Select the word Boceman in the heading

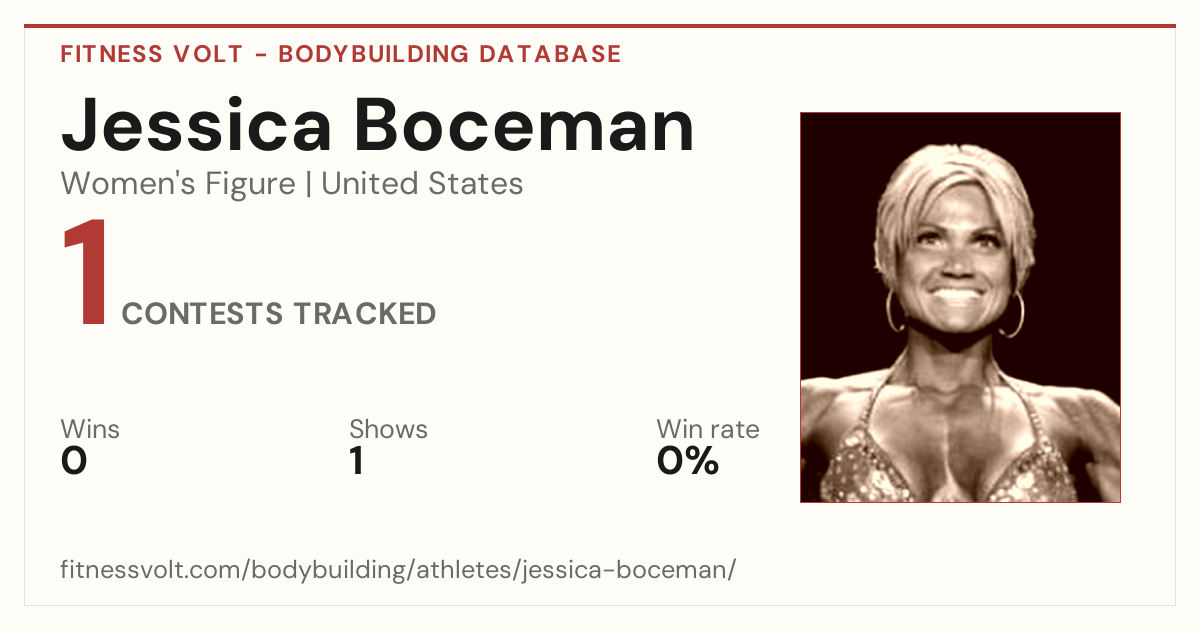(x=524, y=126)
